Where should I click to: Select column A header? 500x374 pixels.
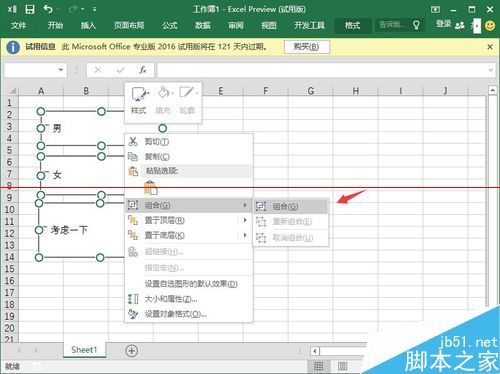click(x=41, y=91)
